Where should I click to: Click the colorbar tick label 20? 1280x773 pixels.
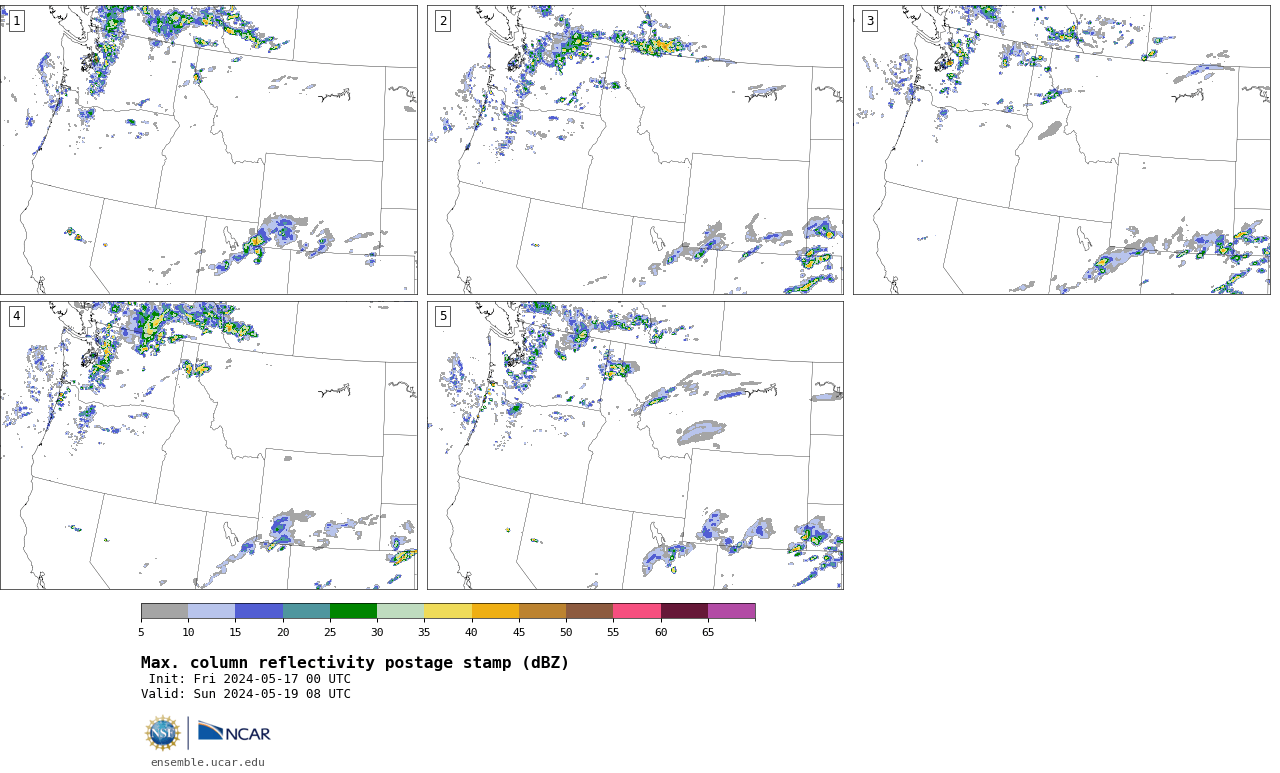point(283,632)
